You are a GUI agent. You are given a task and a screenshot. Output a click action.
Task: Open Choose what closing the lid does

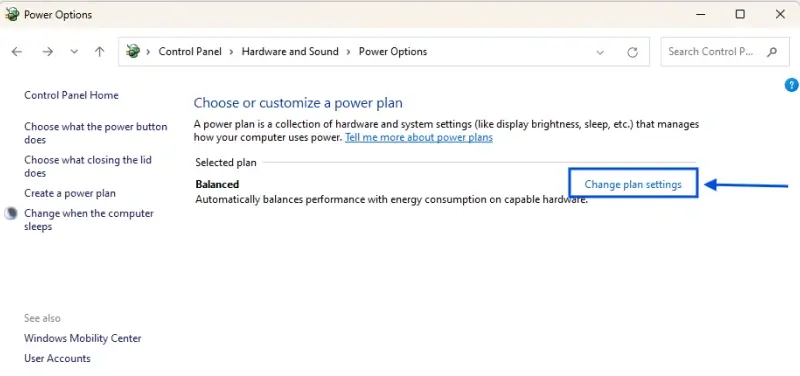point(88,166)
